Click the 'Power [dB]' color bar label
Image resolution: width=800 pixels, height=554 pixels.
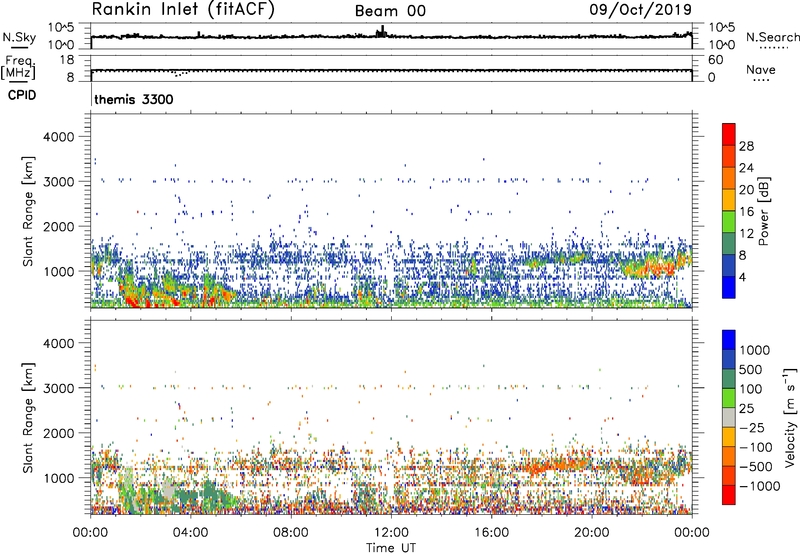pyautogui.click(x=763, y=211)
